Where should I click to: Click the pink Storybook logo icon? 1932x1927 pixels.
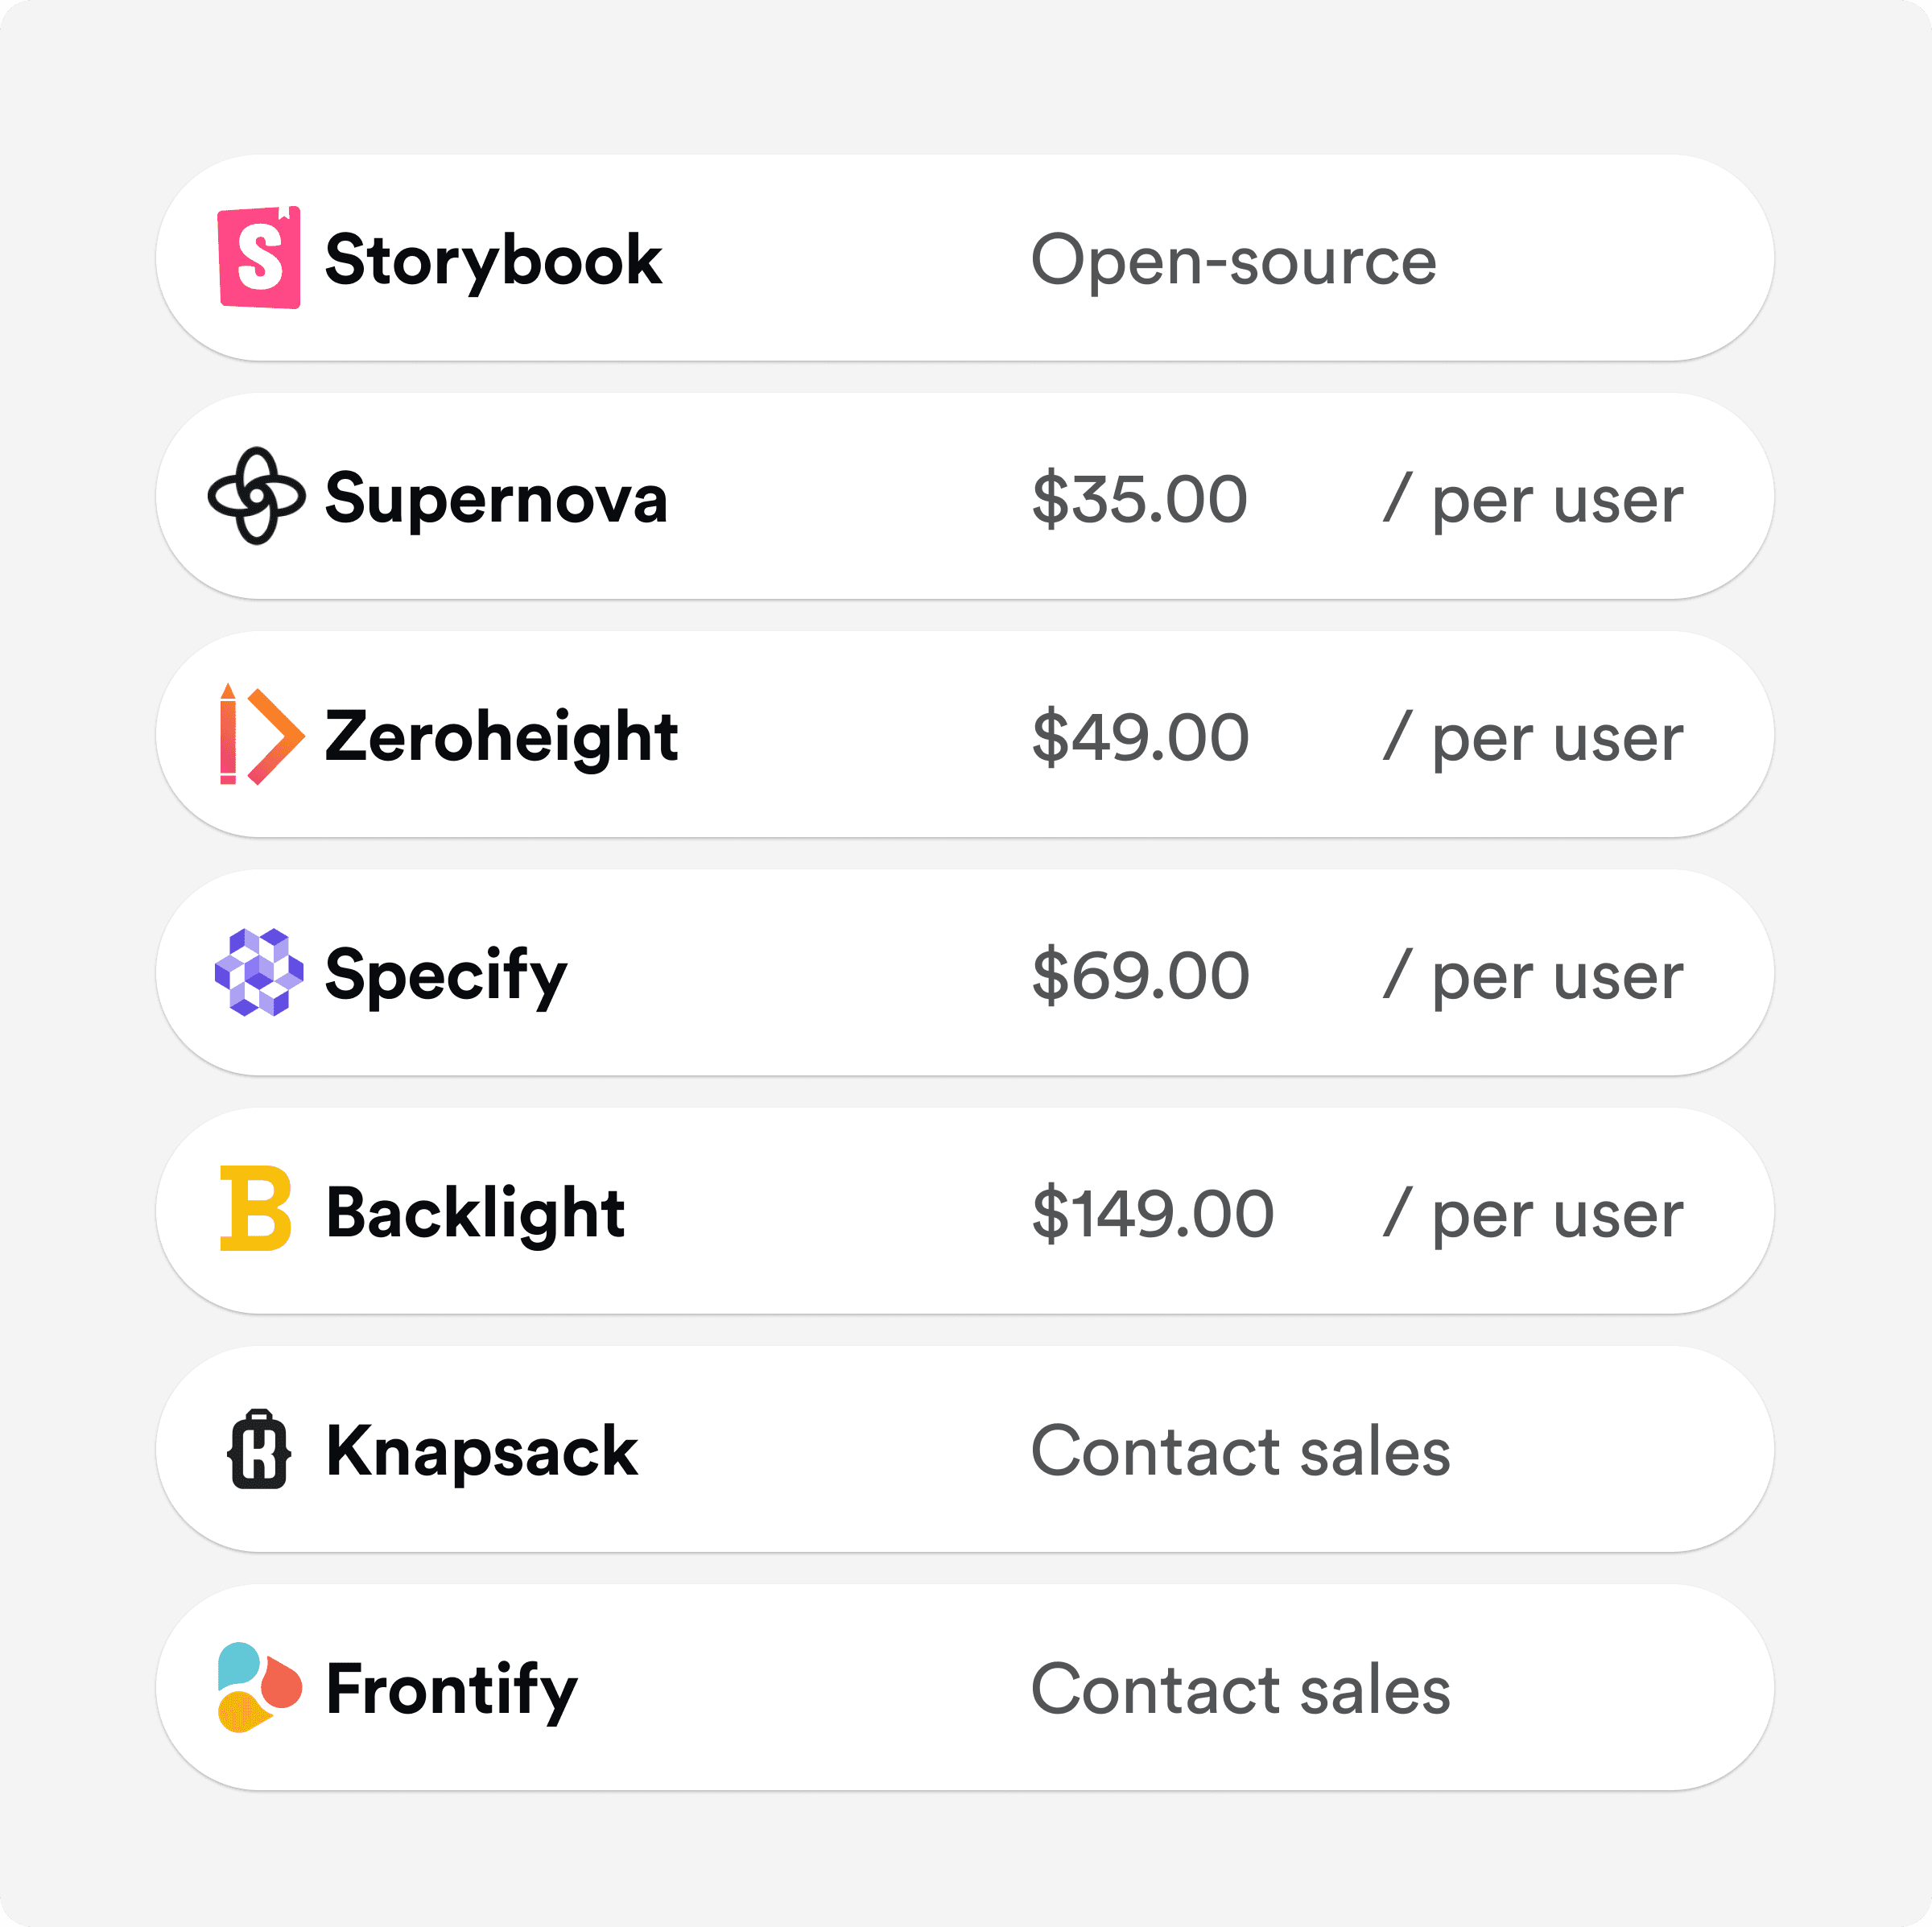coord(259,258)
